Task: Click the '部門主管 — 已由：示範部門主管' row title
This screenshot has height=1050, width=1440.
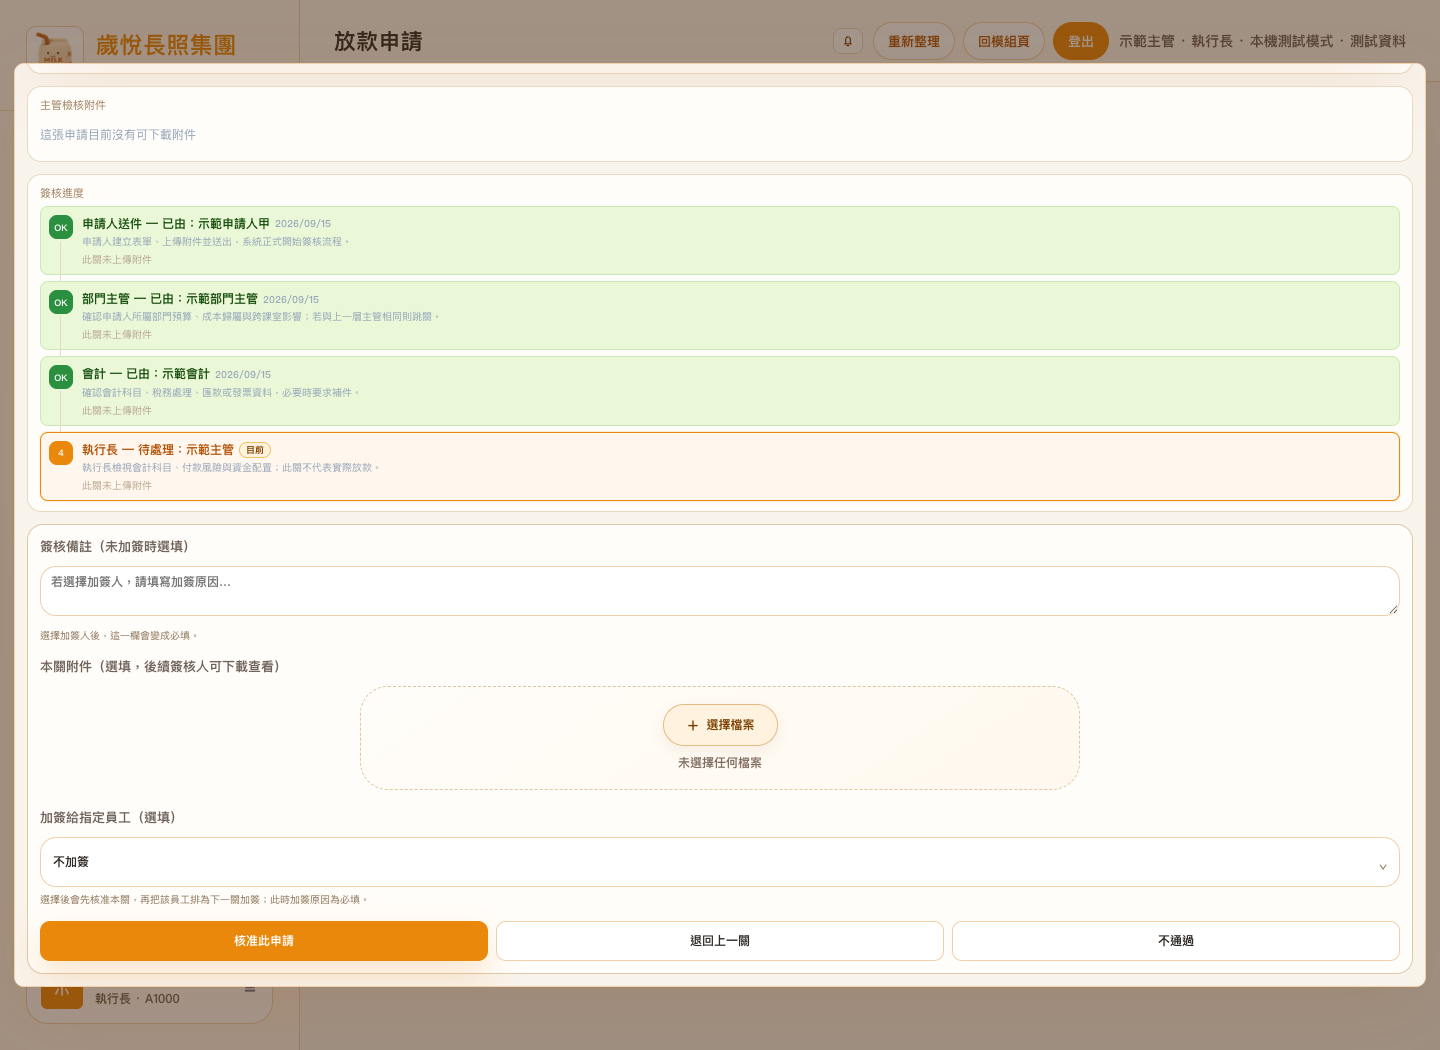Action: click(170, 299)
